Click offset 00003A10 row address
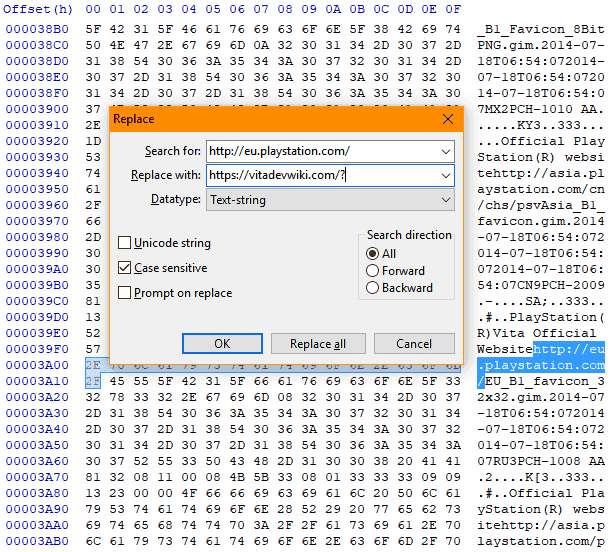615x552 pixels. pyautogui.click(x=37, y=381)
